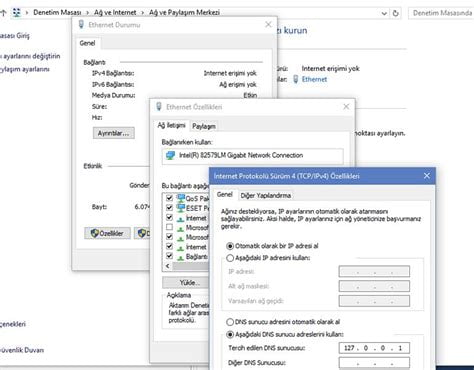This screenshot has height=370, width=474.
Task: Toggle the ESET checkbox in components list
Action: [x=169, y=208]
